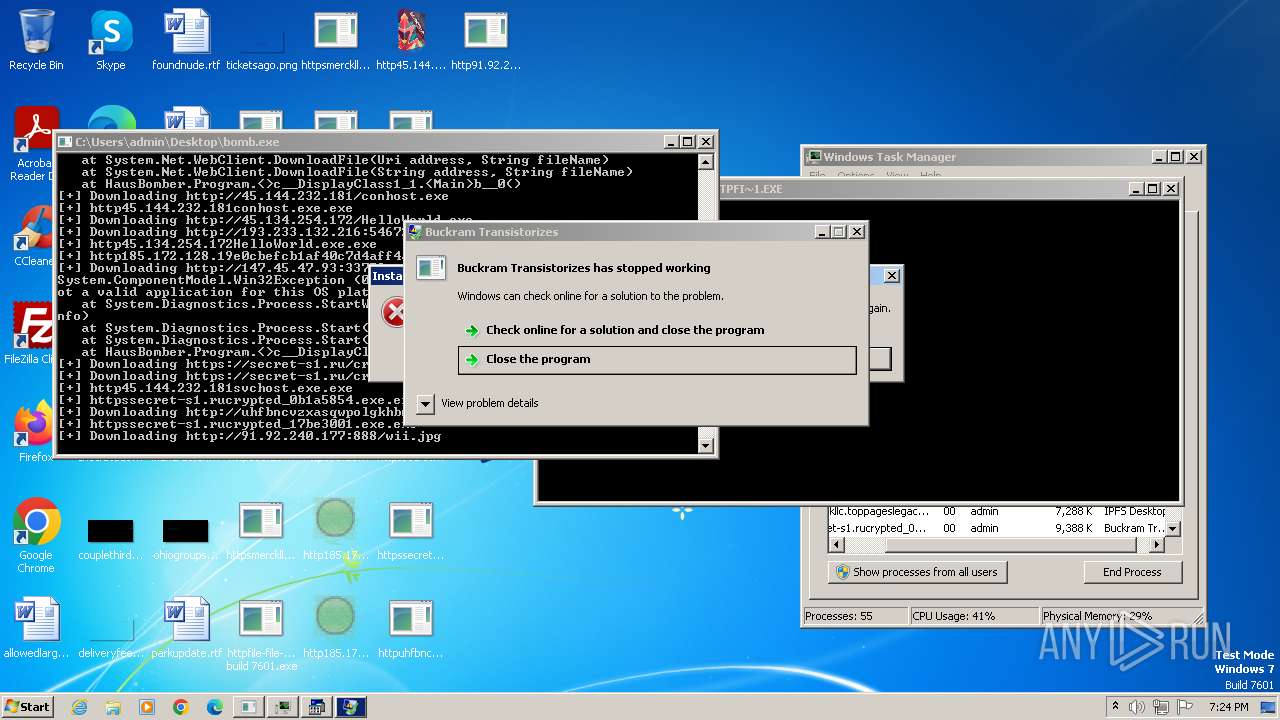Open FileZilla Client desktop shortcut
Image resolution: width=1280 pixels, height=720 pixels.
point(30,333)
